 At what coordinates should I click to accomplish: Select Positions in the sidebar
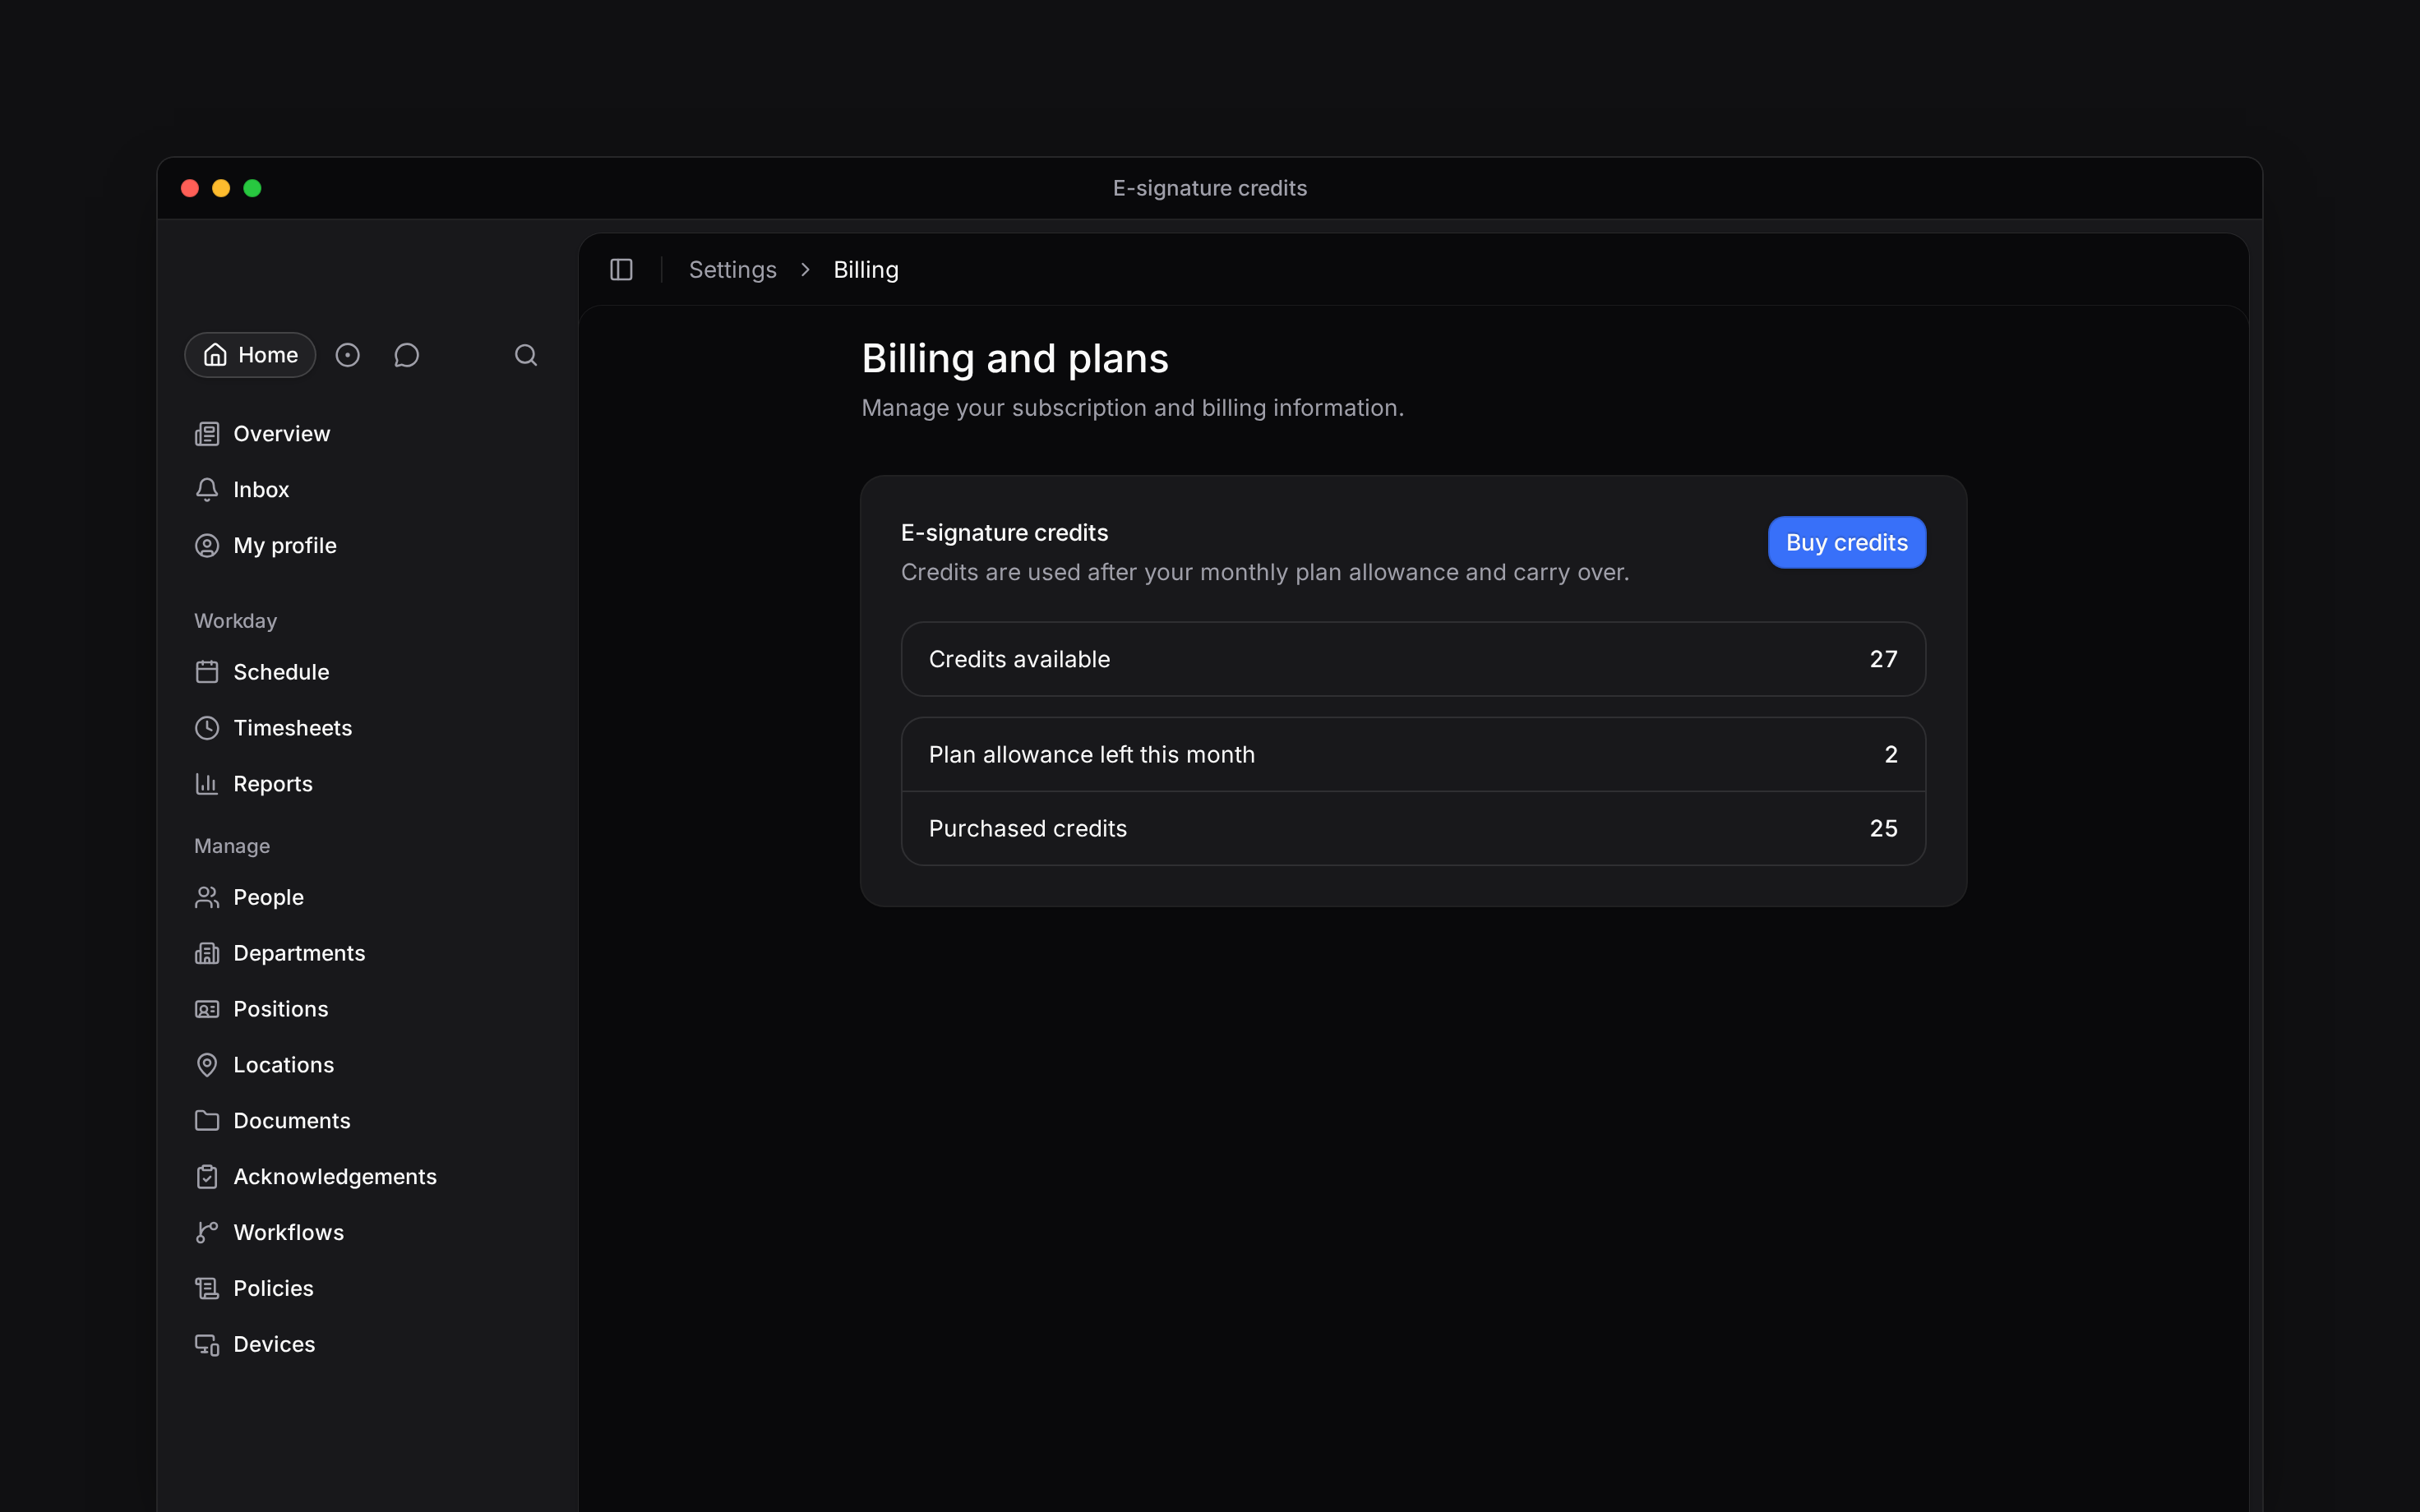click(280, 1009)
